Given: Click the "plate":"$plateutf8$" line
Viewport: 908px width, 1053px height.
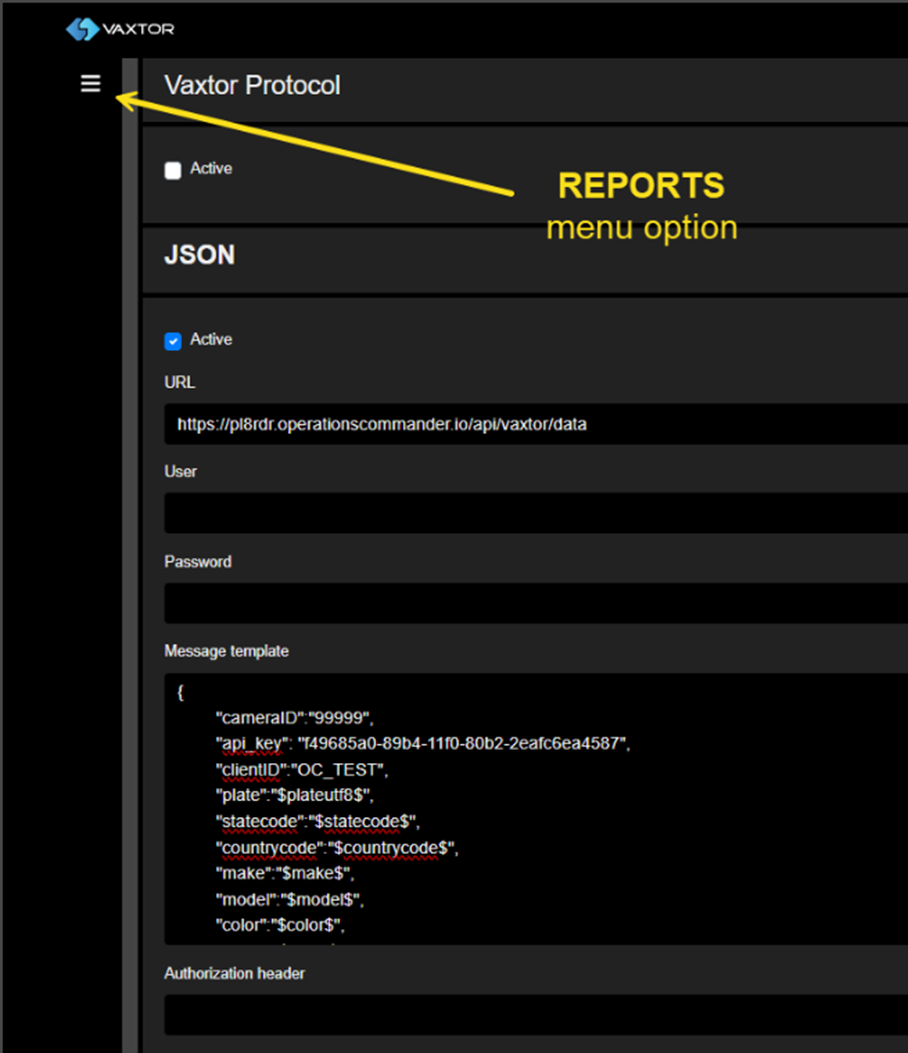Looking at the screenshot, I should tap(293, 795).
